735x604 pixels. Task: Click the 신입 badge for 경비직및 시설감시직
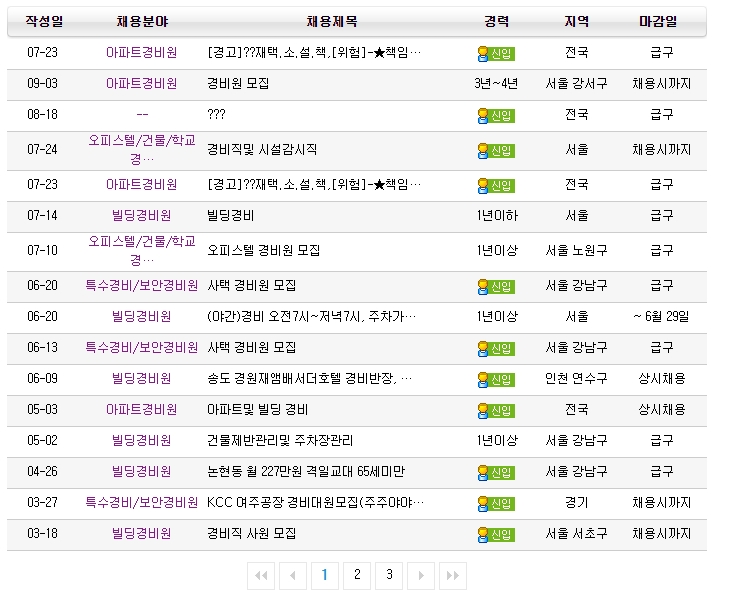(x=496, y=150)
